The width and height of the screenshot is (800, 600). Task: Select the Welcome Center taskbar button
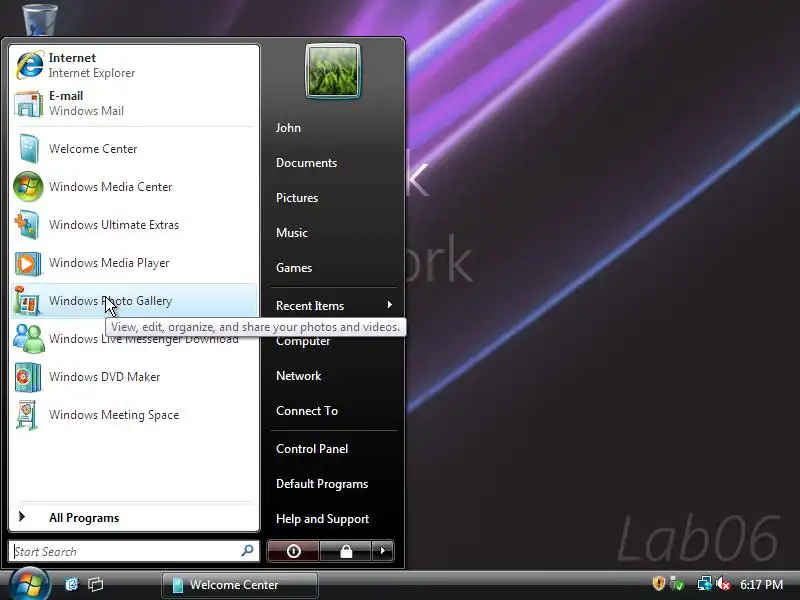pos(240,585)
